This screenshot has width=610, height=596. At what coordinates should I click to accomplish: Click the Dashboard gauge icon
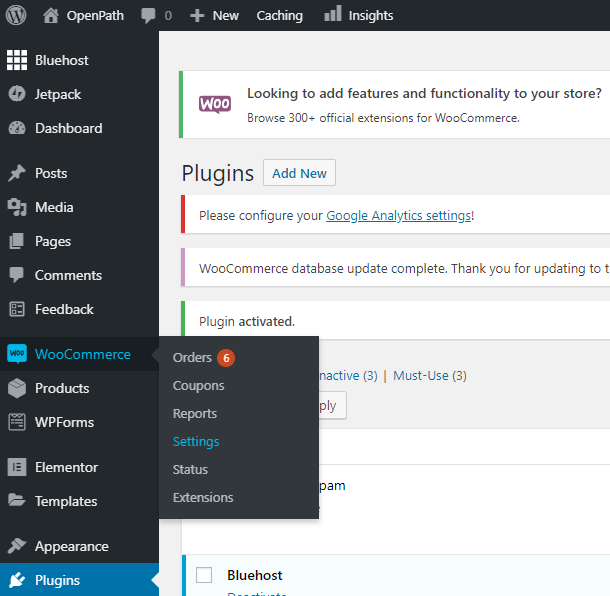(17, 128)
